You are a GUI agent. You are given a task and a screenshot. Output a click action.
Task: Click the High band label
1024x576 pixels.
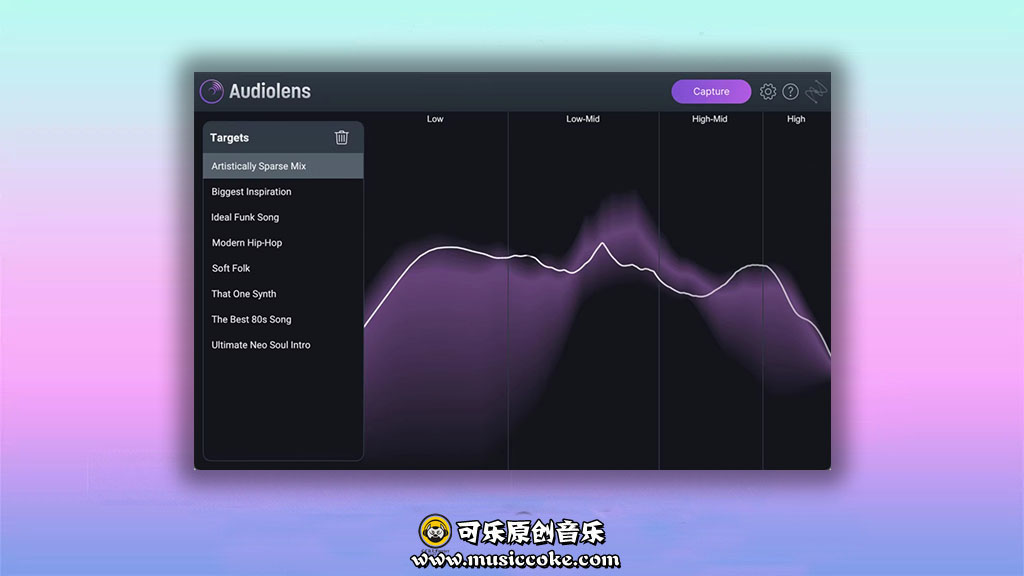tap(796, 119)
